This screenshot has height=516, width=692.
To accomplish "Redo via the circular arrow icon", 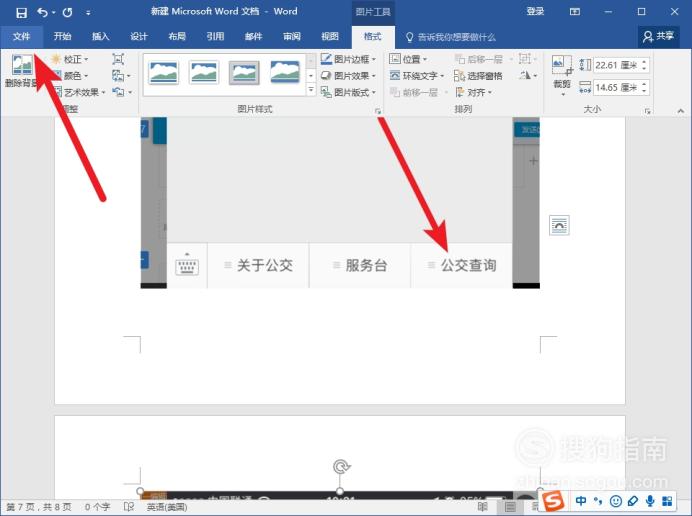I will [68, 12].
